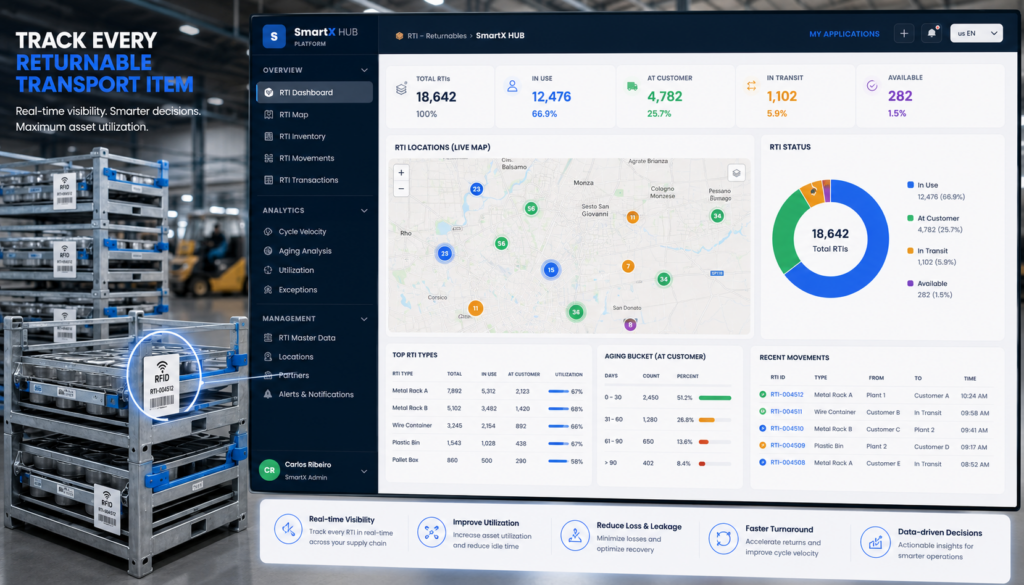Click the > 90 days bucket row
Viewport: 1024px width, 585px height.
pyautogui.click(x=667, y=464)
